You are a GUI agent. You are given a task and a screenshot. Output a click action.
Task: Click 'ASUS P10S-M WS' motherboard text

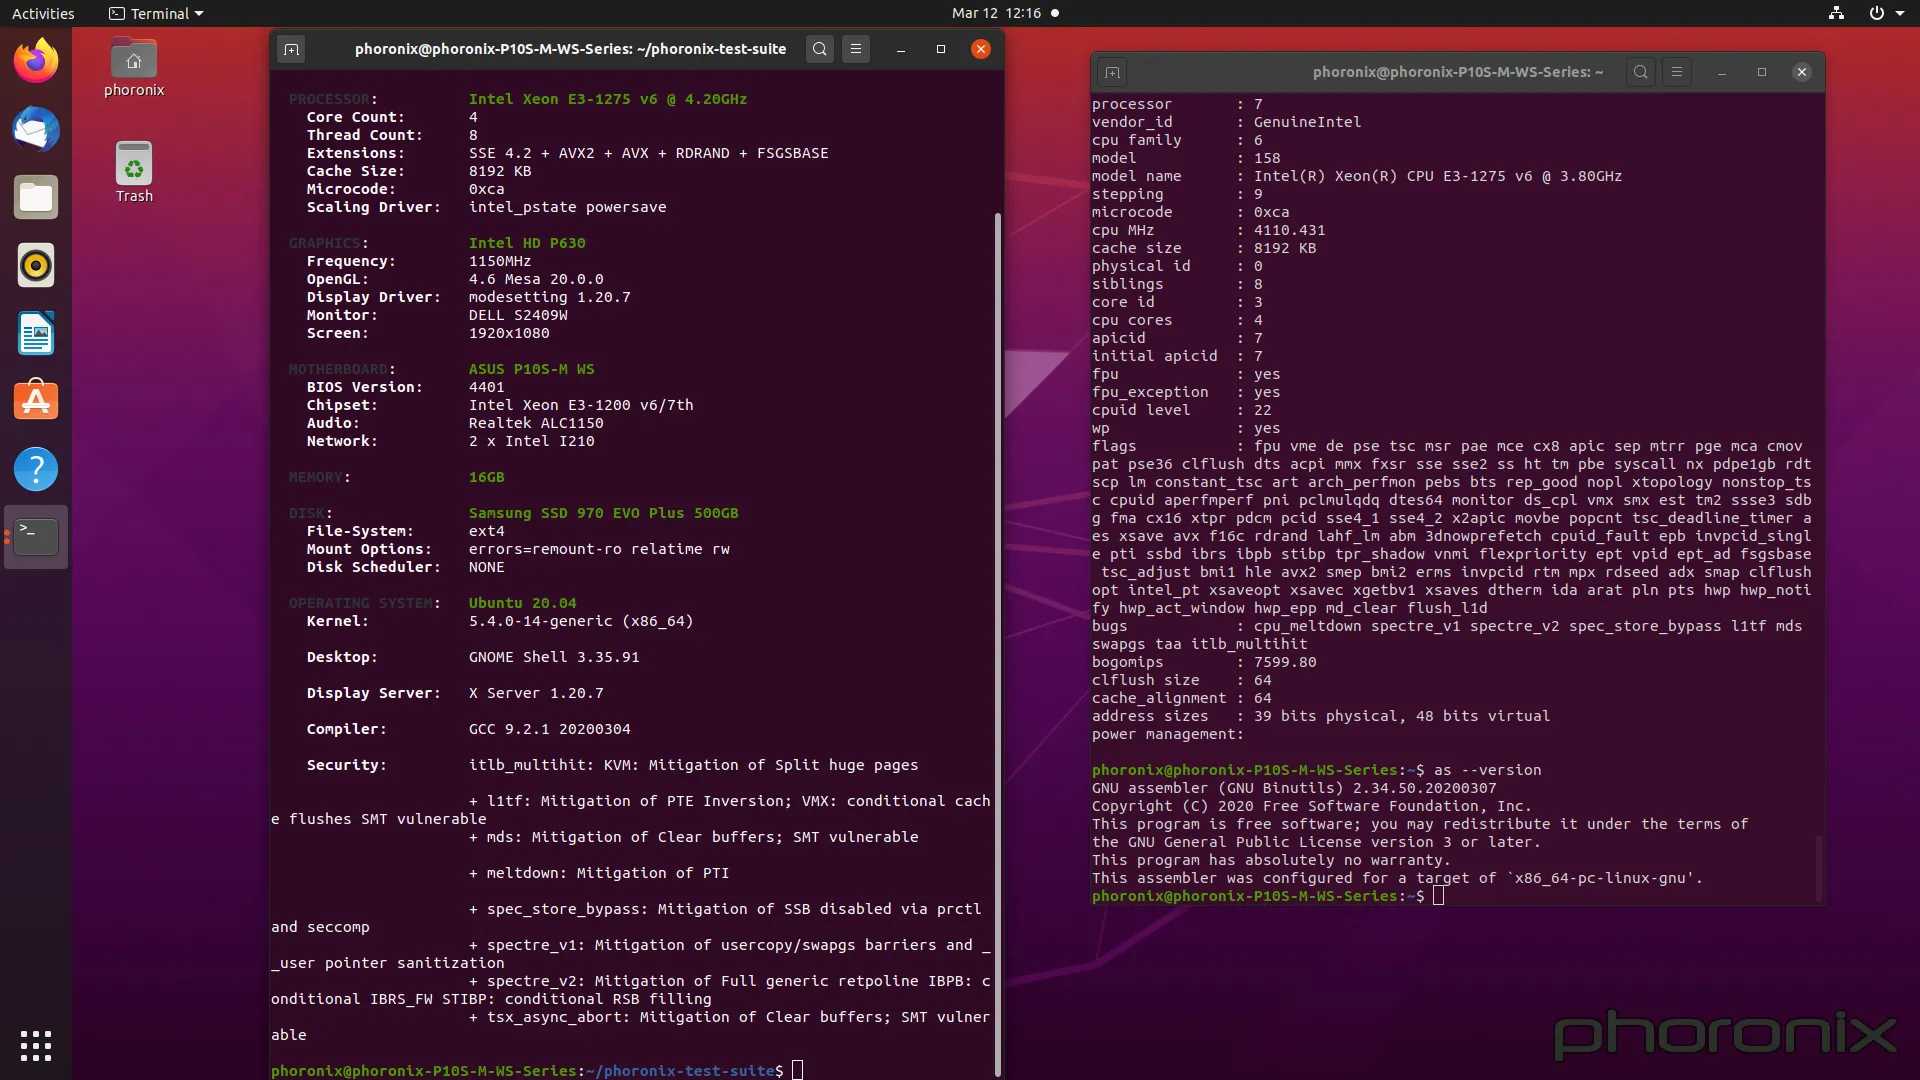[x=531, y=369]
